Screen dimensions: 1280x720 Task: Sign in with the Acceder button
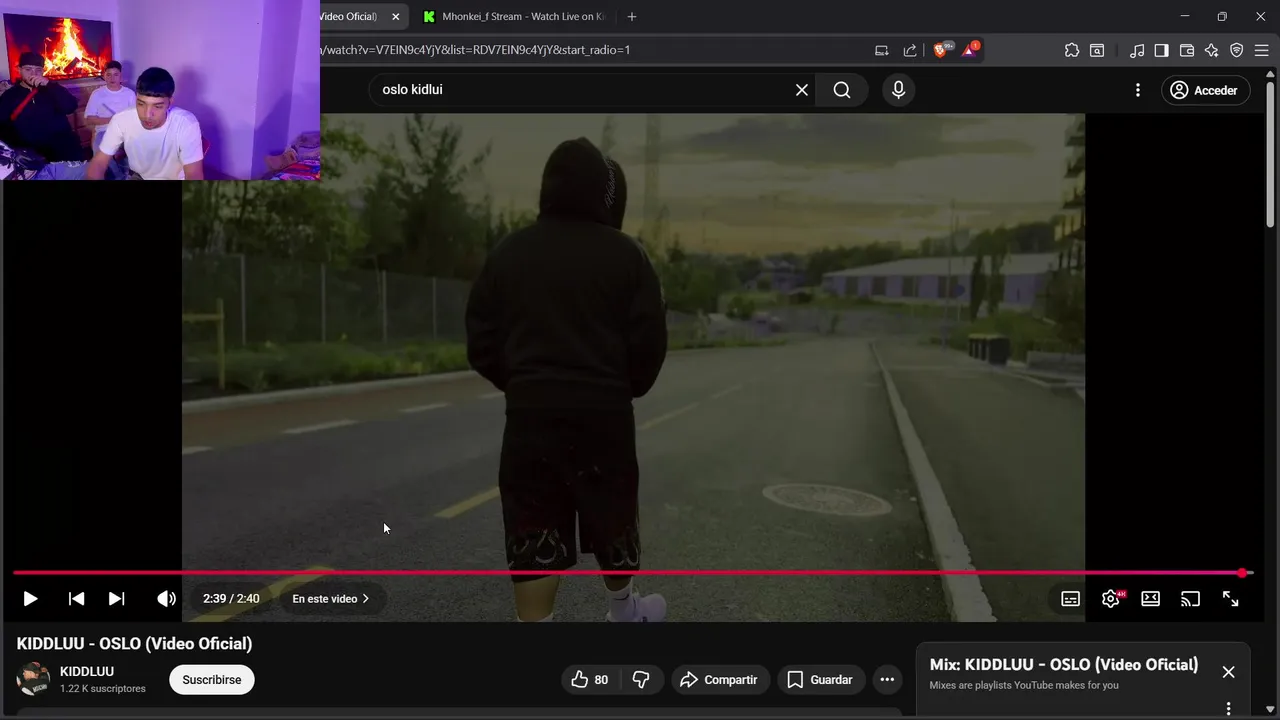pos(1204,90)
